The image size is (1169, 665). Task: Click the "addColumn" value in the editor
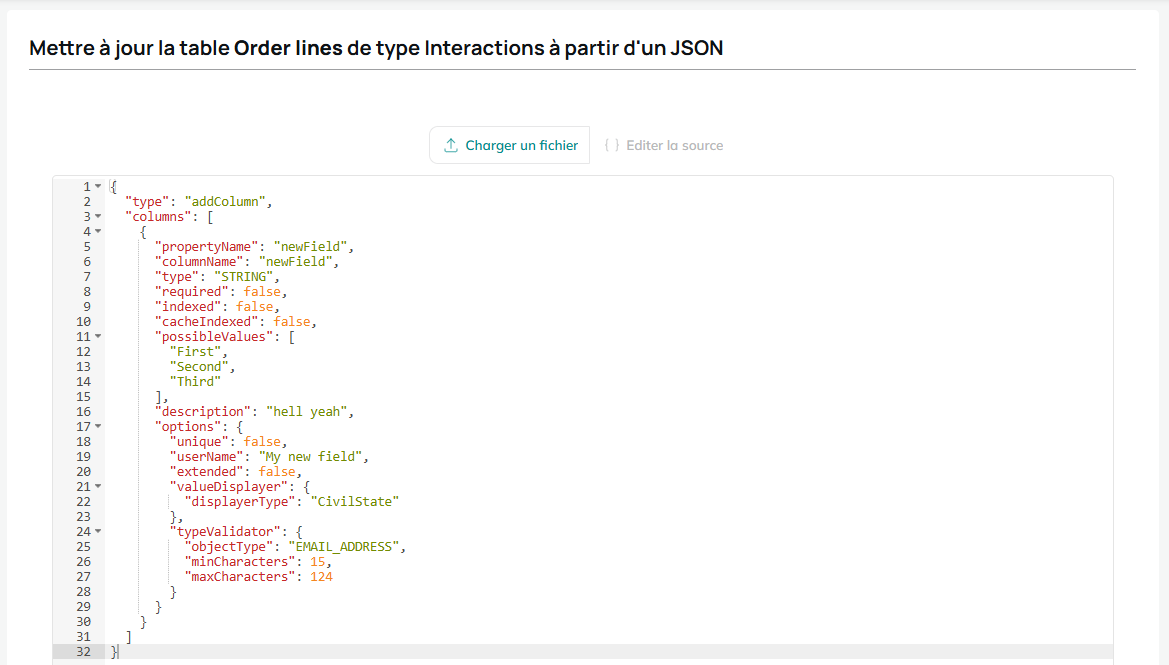tap(225, 201)
